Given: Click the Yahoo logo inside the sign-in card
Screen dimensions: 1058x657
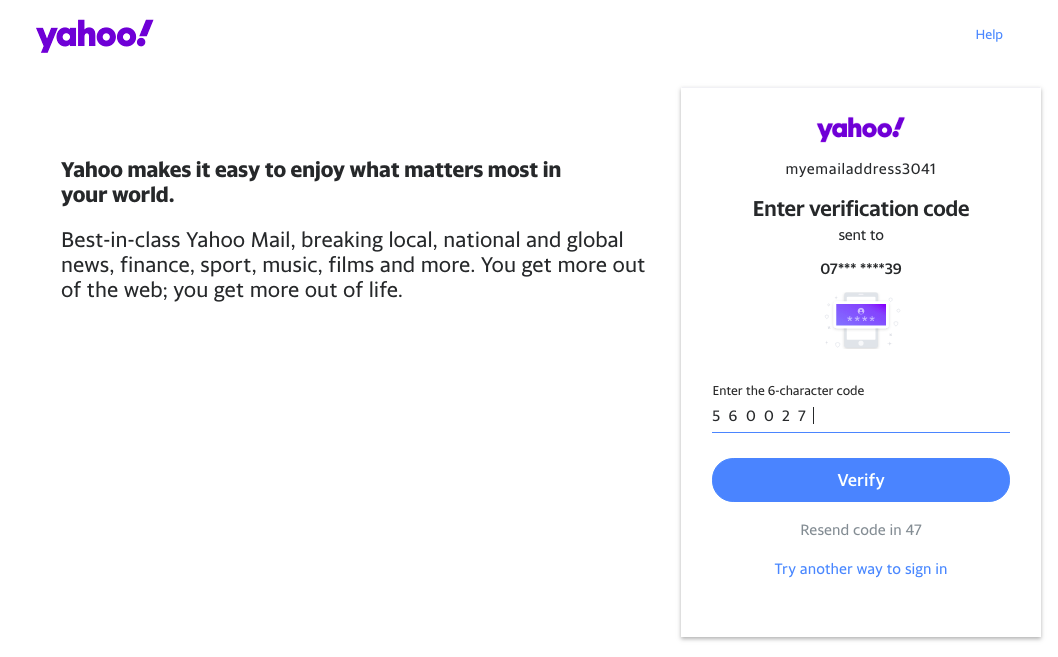Looking at the screenshot, I should click(860, 128).
